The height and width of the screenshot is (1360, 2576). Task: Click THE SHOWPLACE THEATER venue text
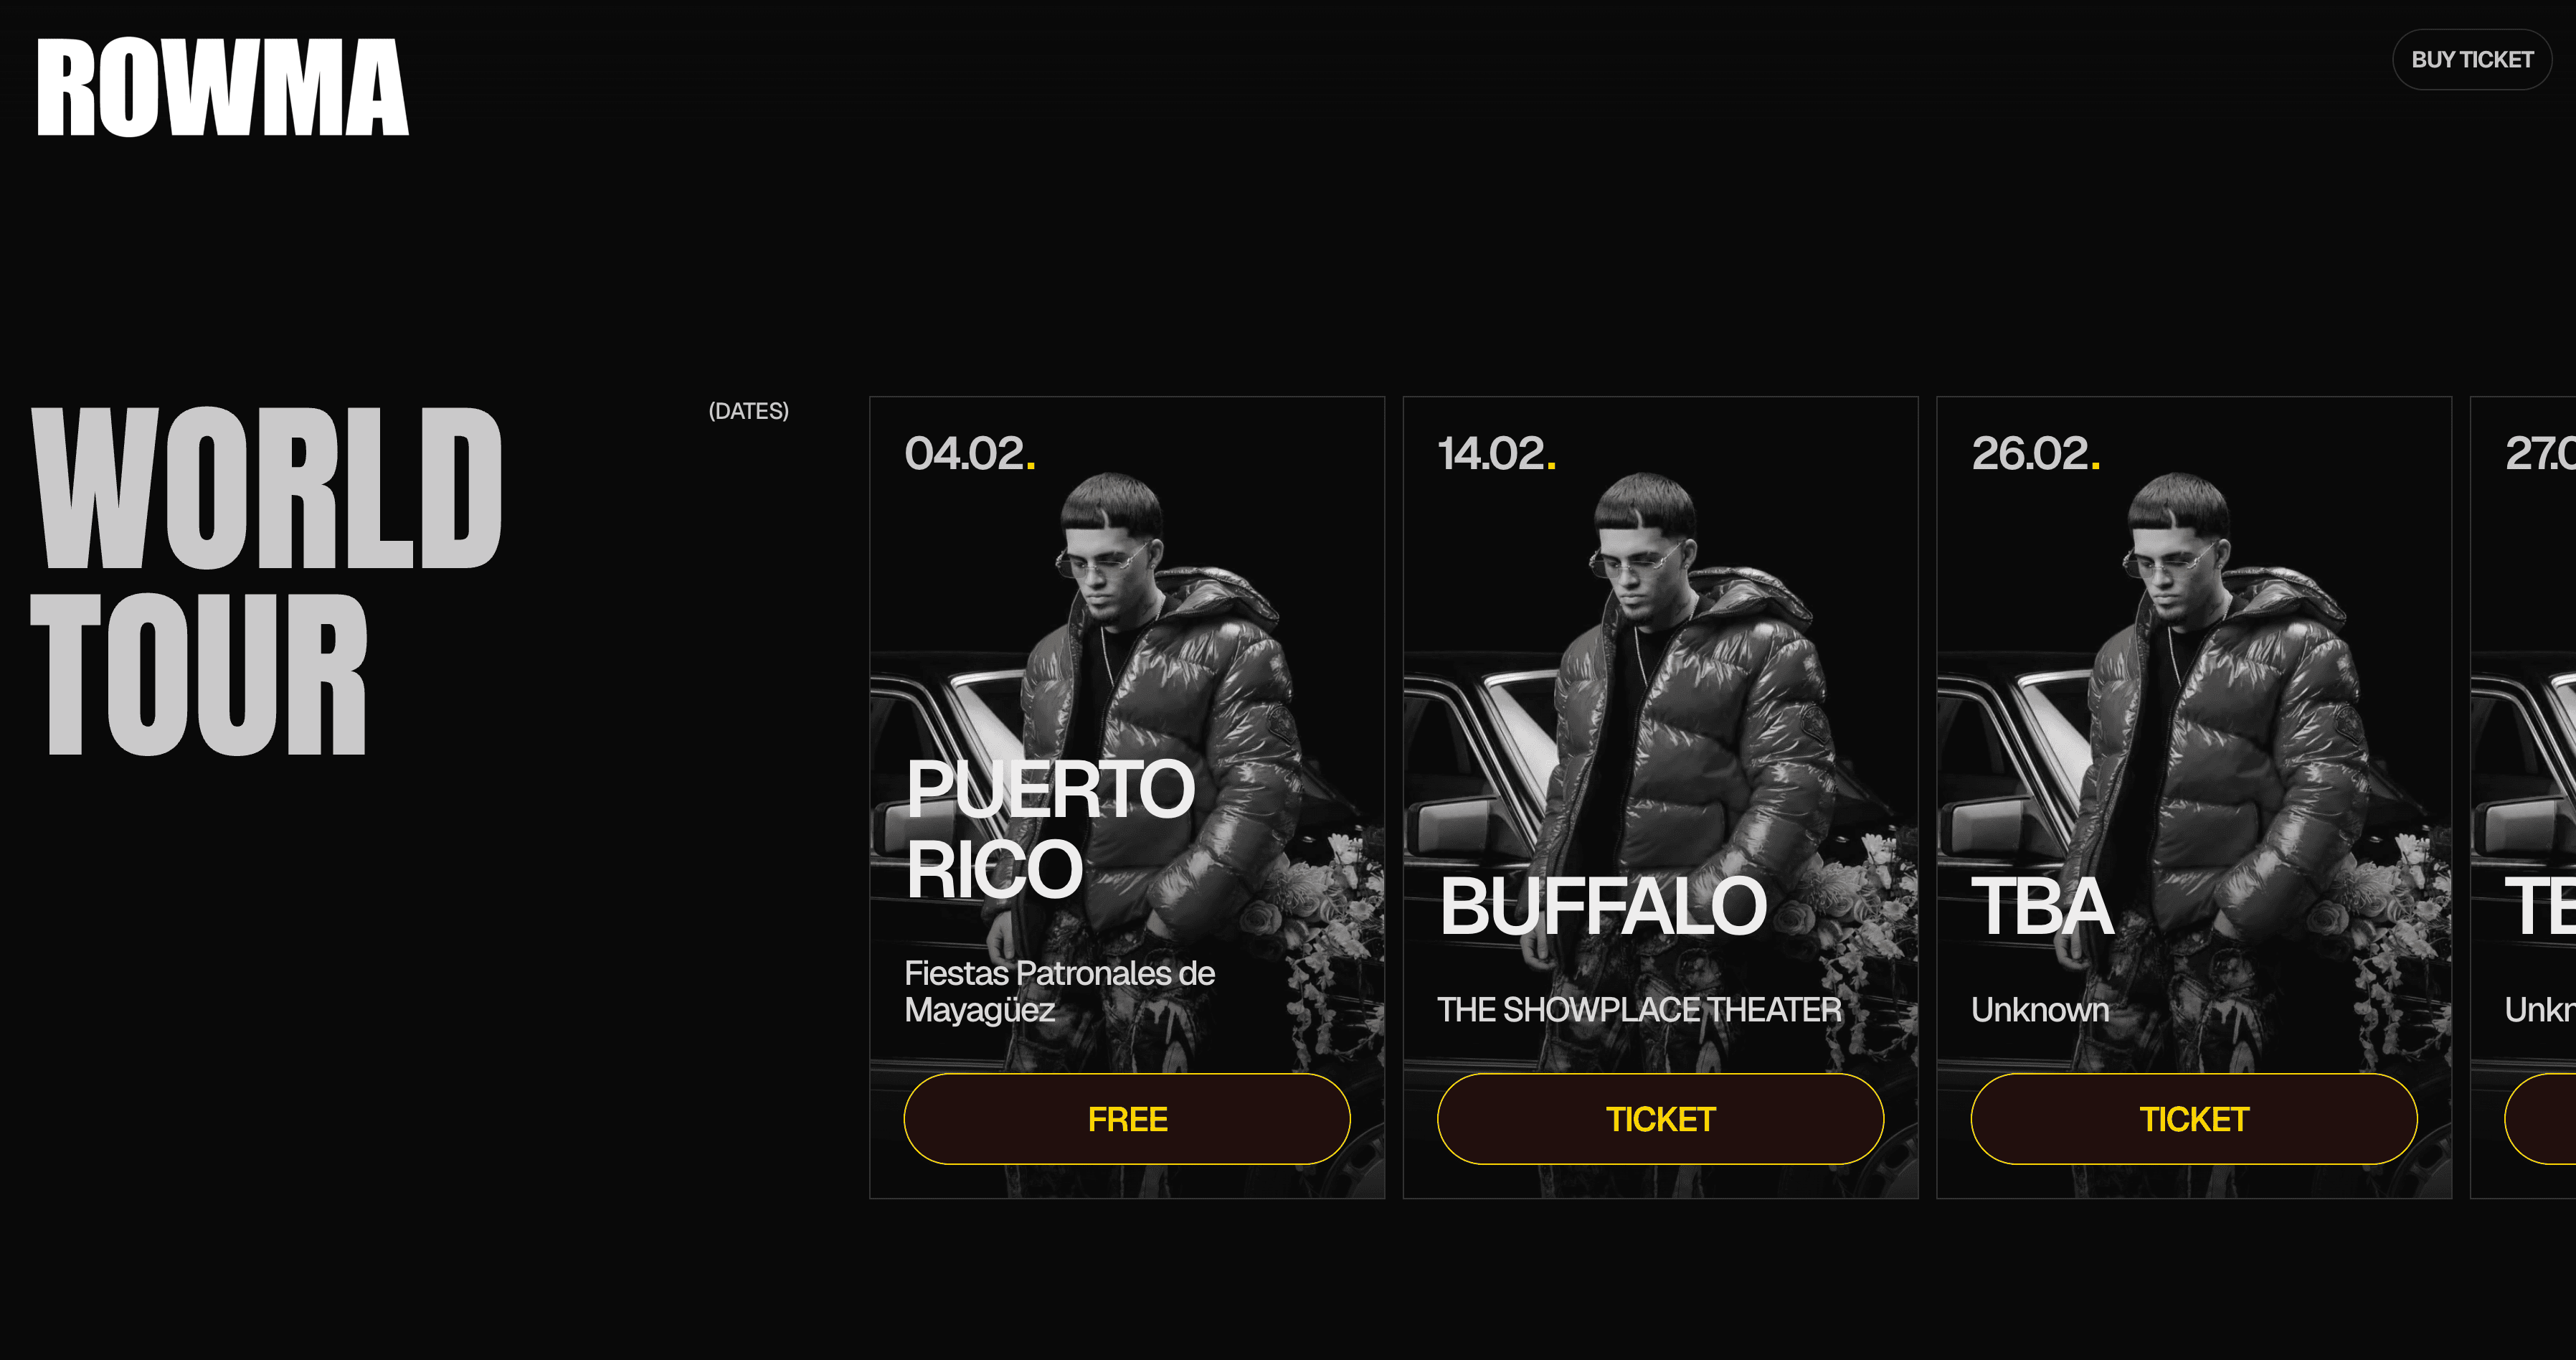pos(1639,1009)
